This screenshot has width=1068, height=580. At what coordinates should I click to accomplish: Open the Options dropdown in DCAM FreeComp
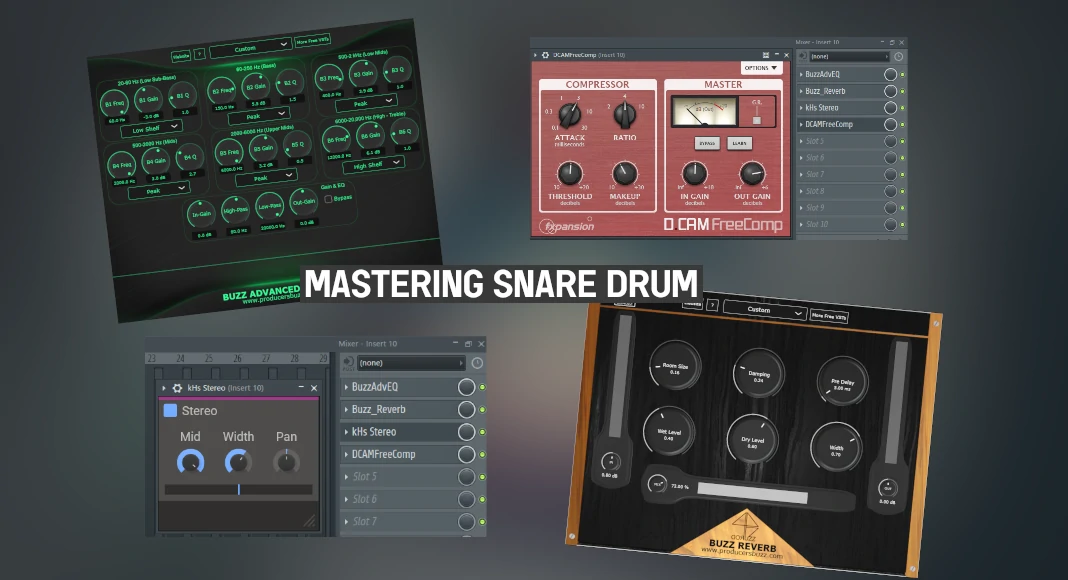[x=761, y=68]
